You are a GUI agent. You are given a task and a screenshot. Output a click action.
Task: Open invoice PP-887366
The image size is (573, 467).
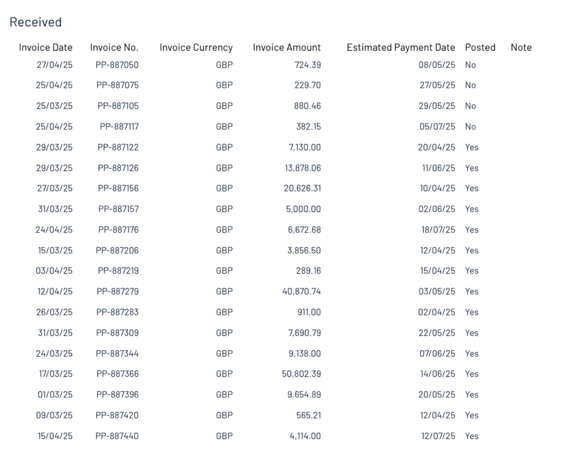pyautogui.click(x=117, y=374)
